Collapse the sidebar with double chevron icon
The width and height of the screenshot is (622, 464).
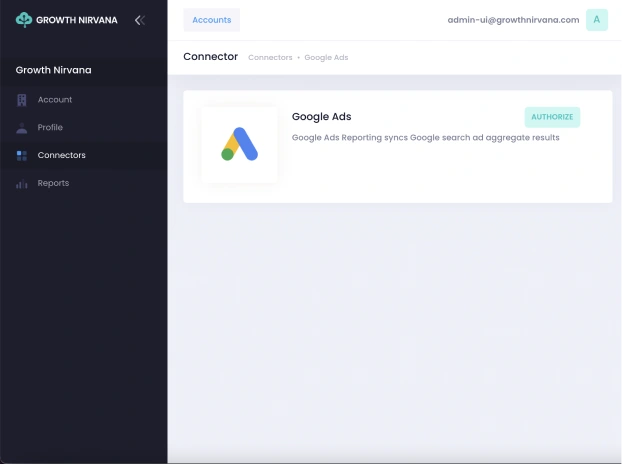click(x=140, y=20)
